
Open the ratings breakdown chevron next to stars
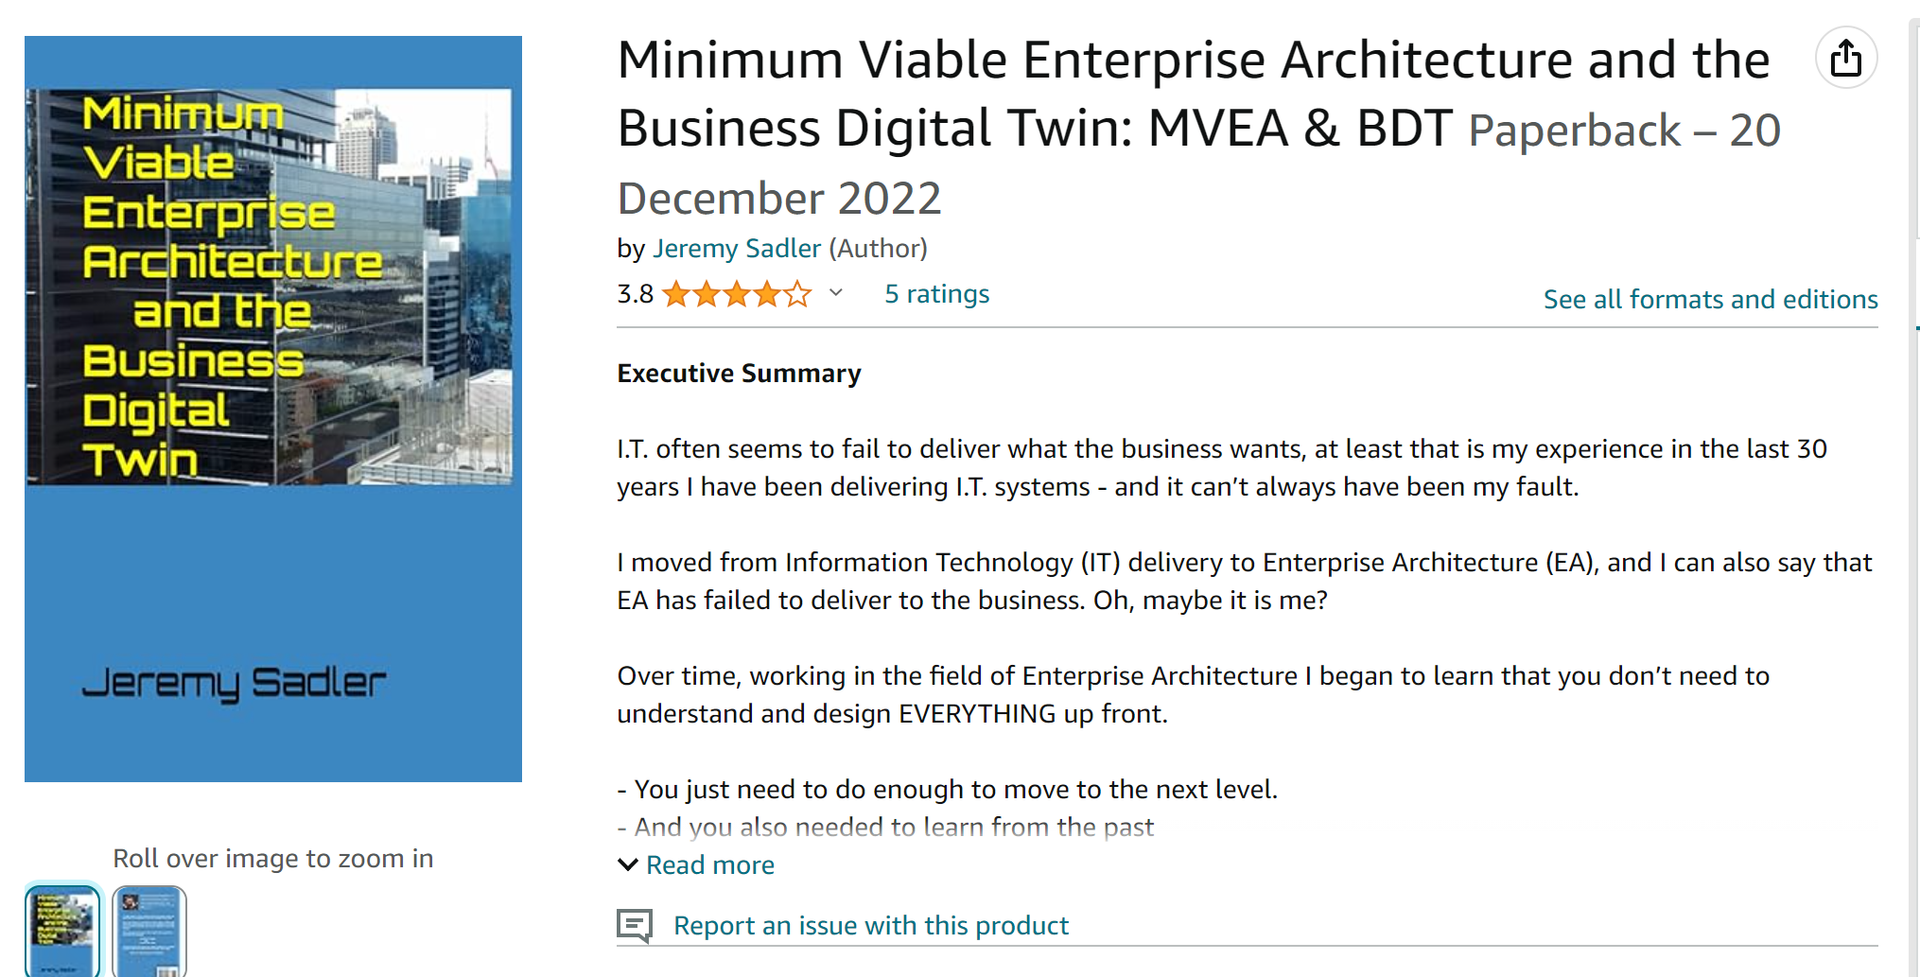[837, 293]
